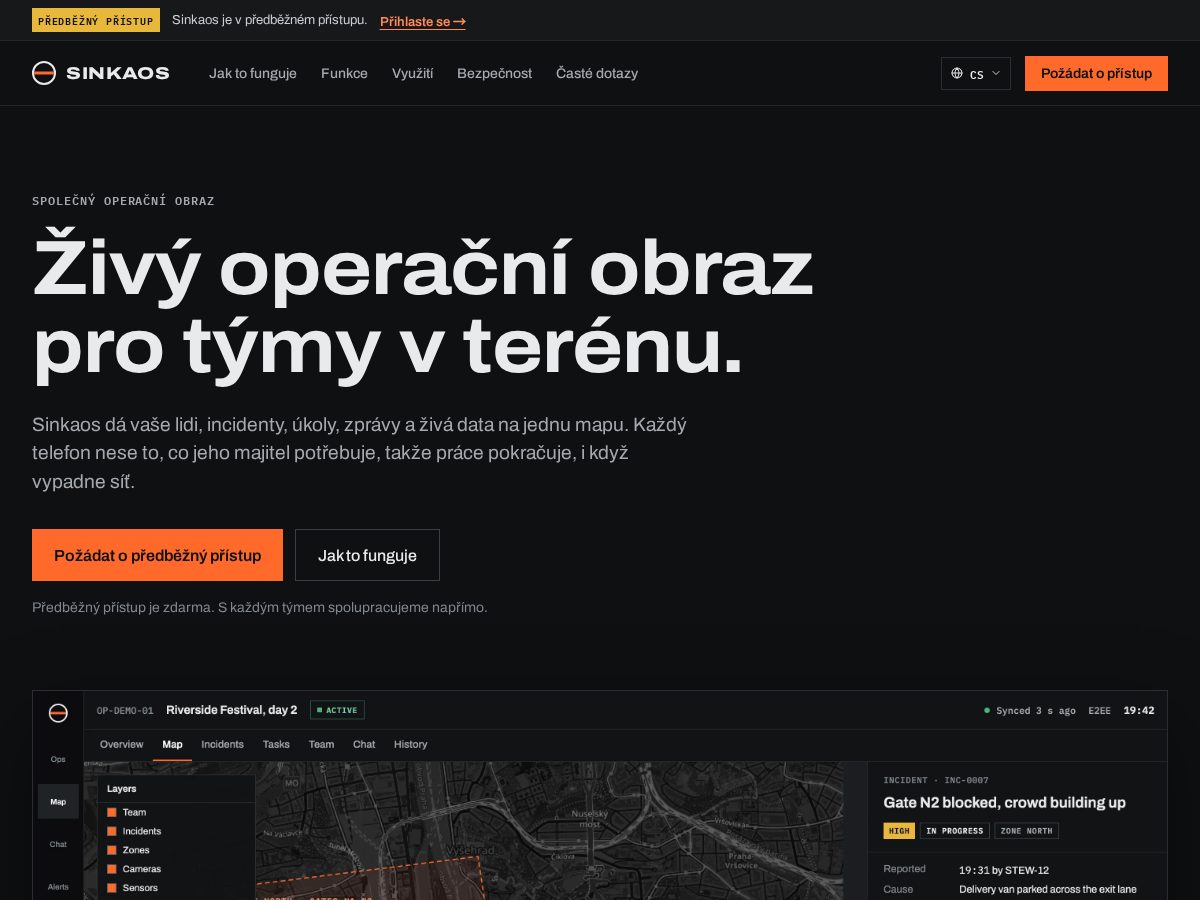Click the Sinkaos logo in the demo app sidebar
This screenshot has width=1200, height=900.
(x=58, y=713)
